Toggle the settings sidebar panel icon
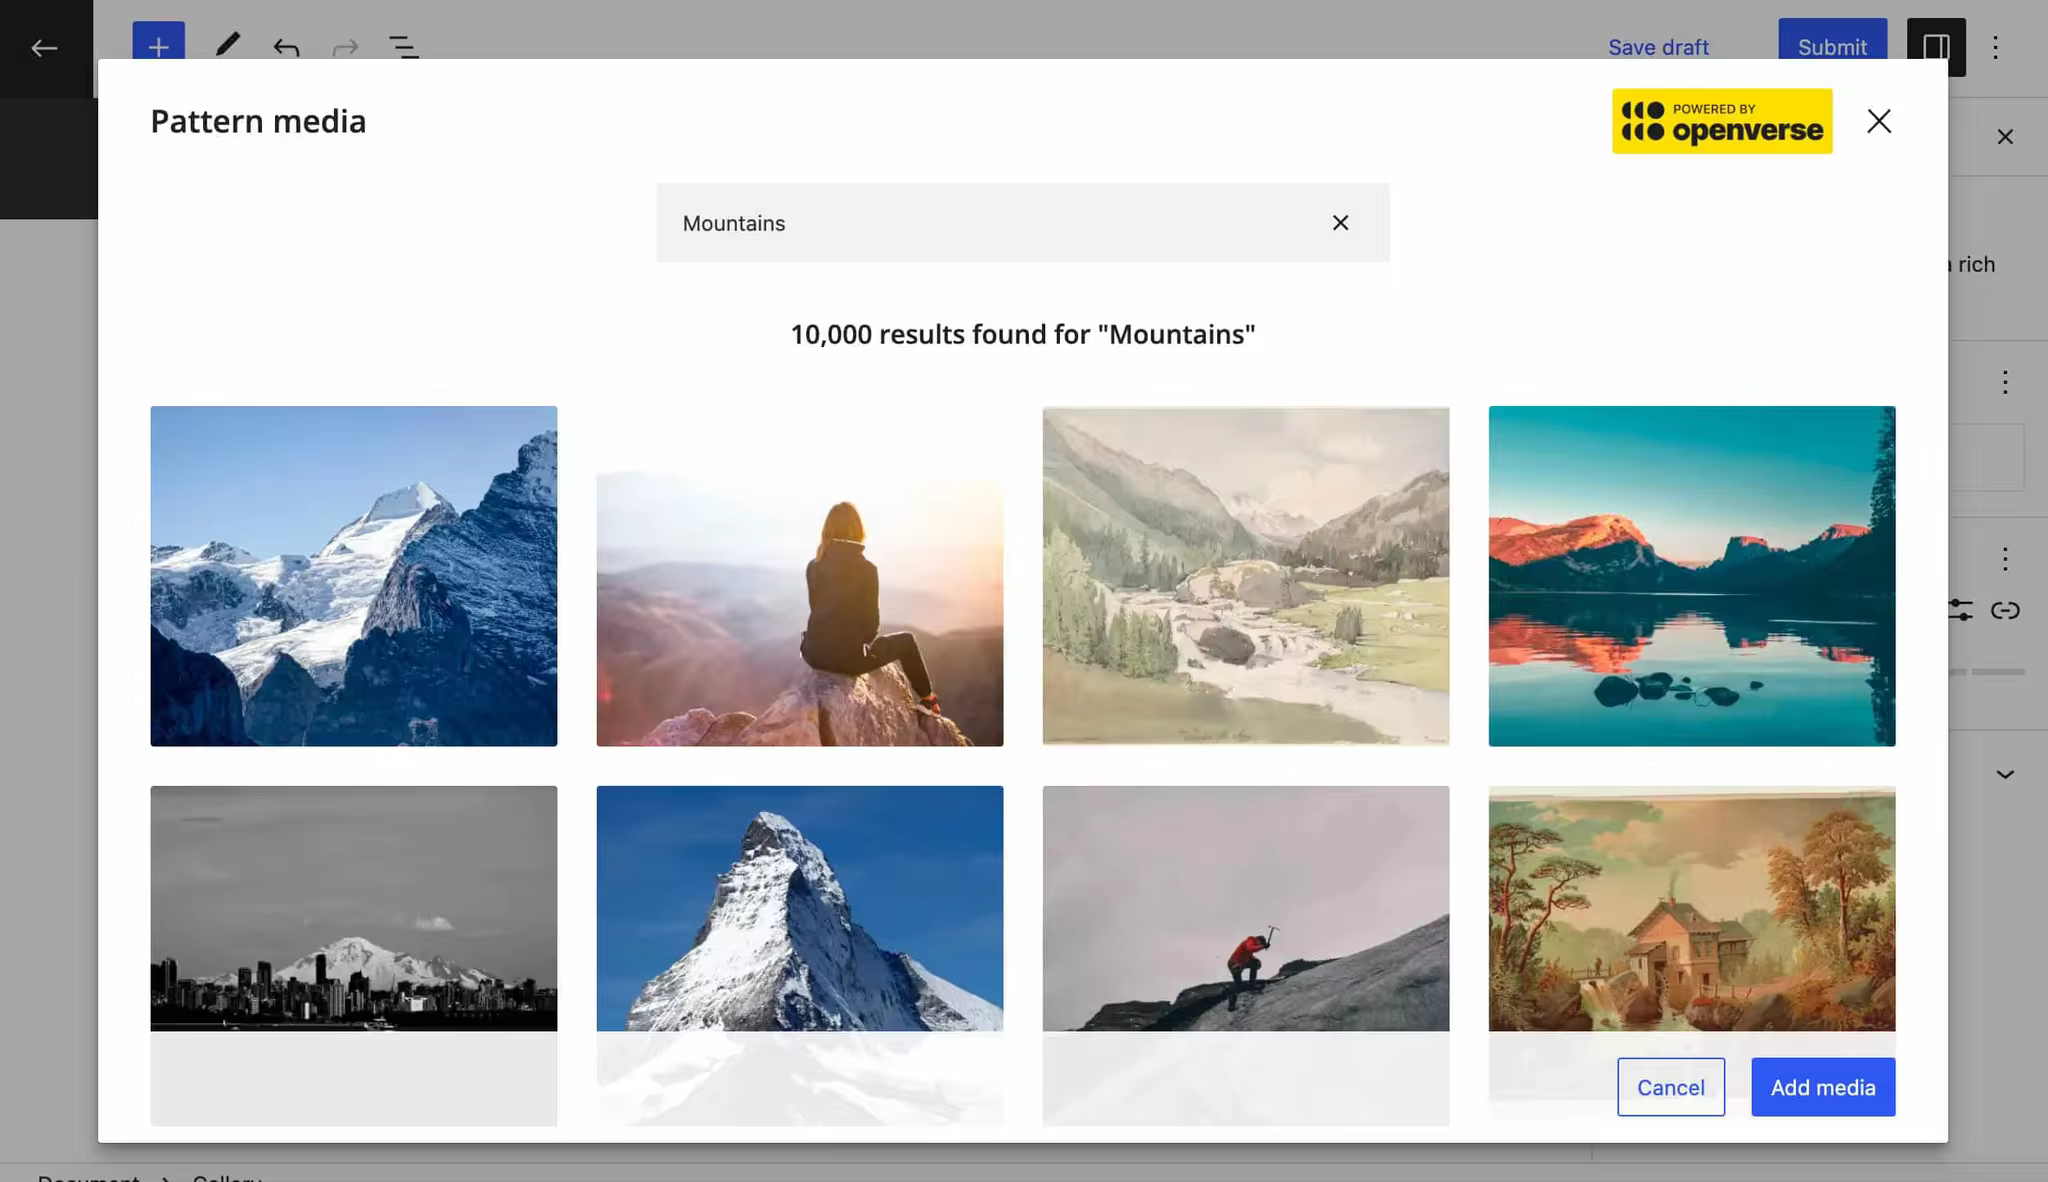Image resolution: width=2048 pixels, height=1182 pixels. (1935, 47)
